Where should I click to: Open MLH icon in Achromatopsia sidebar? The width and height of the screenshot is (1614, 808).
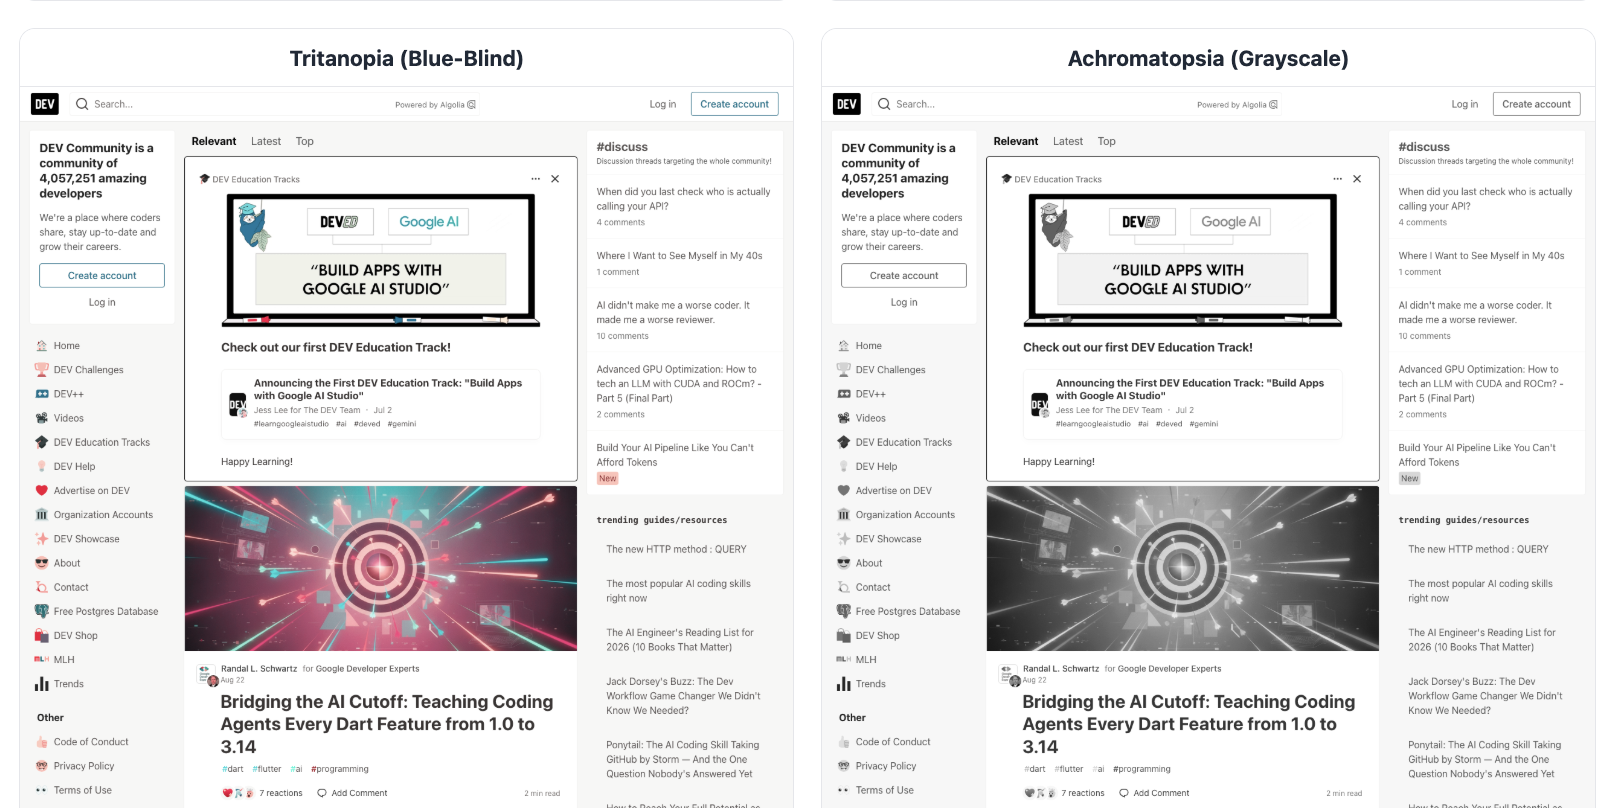[x=844, y=660]
